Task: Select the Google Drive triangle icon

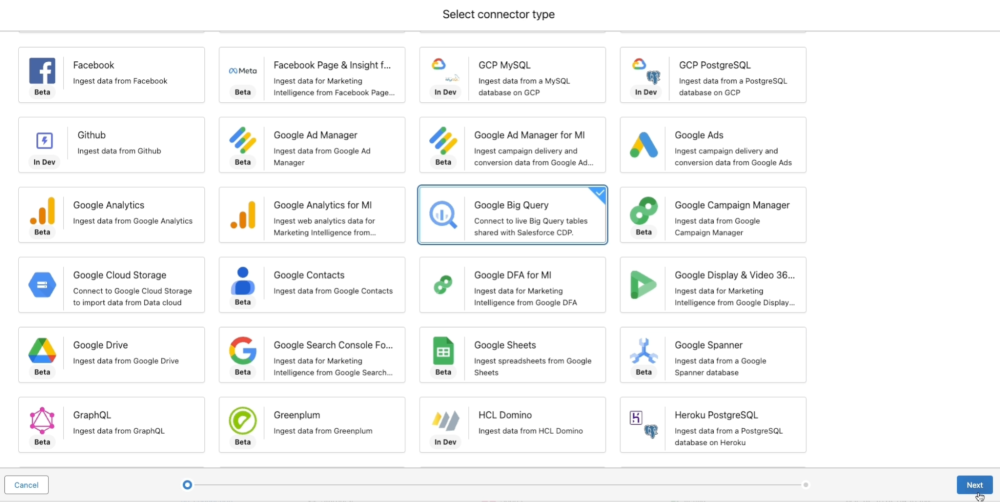Action: coord(42,351)
